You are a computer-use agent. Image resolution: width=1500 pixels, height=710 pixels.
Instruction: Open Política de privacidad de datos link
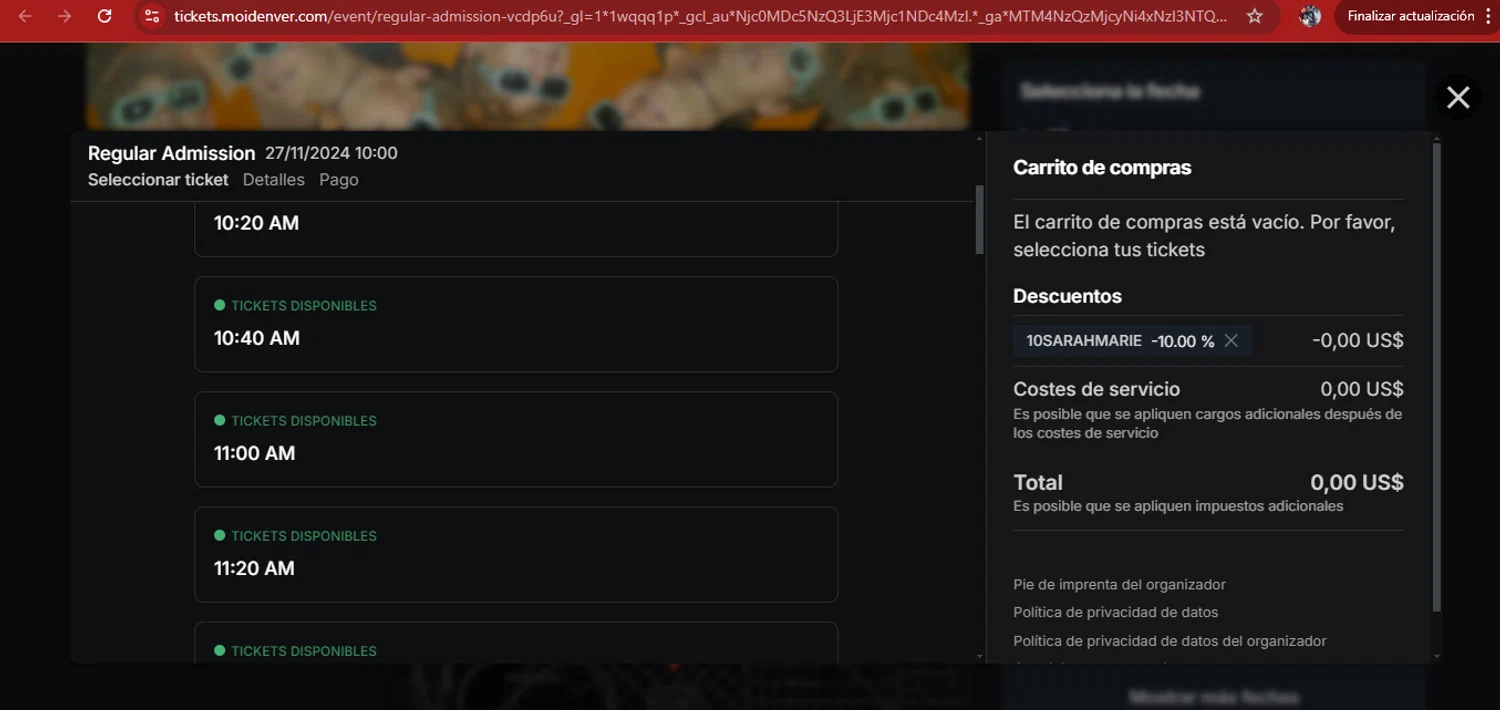[x=1115, y=612]
